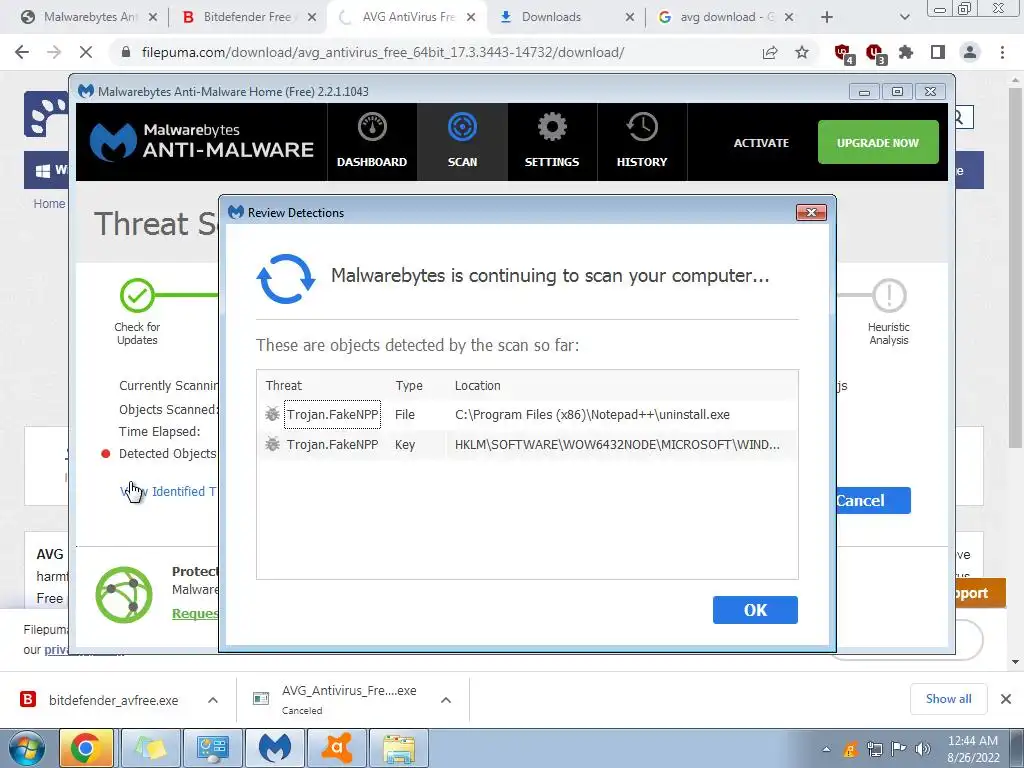This screenshot has width=1024, height=768.
Task: Click the Check for Updates step icon
Action: pyautogui.click(x=137, y=295)
